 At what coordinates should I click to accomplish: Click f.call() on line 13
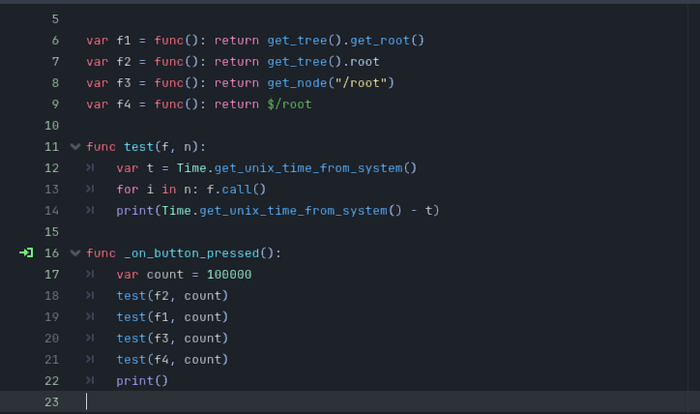(236, 189)
